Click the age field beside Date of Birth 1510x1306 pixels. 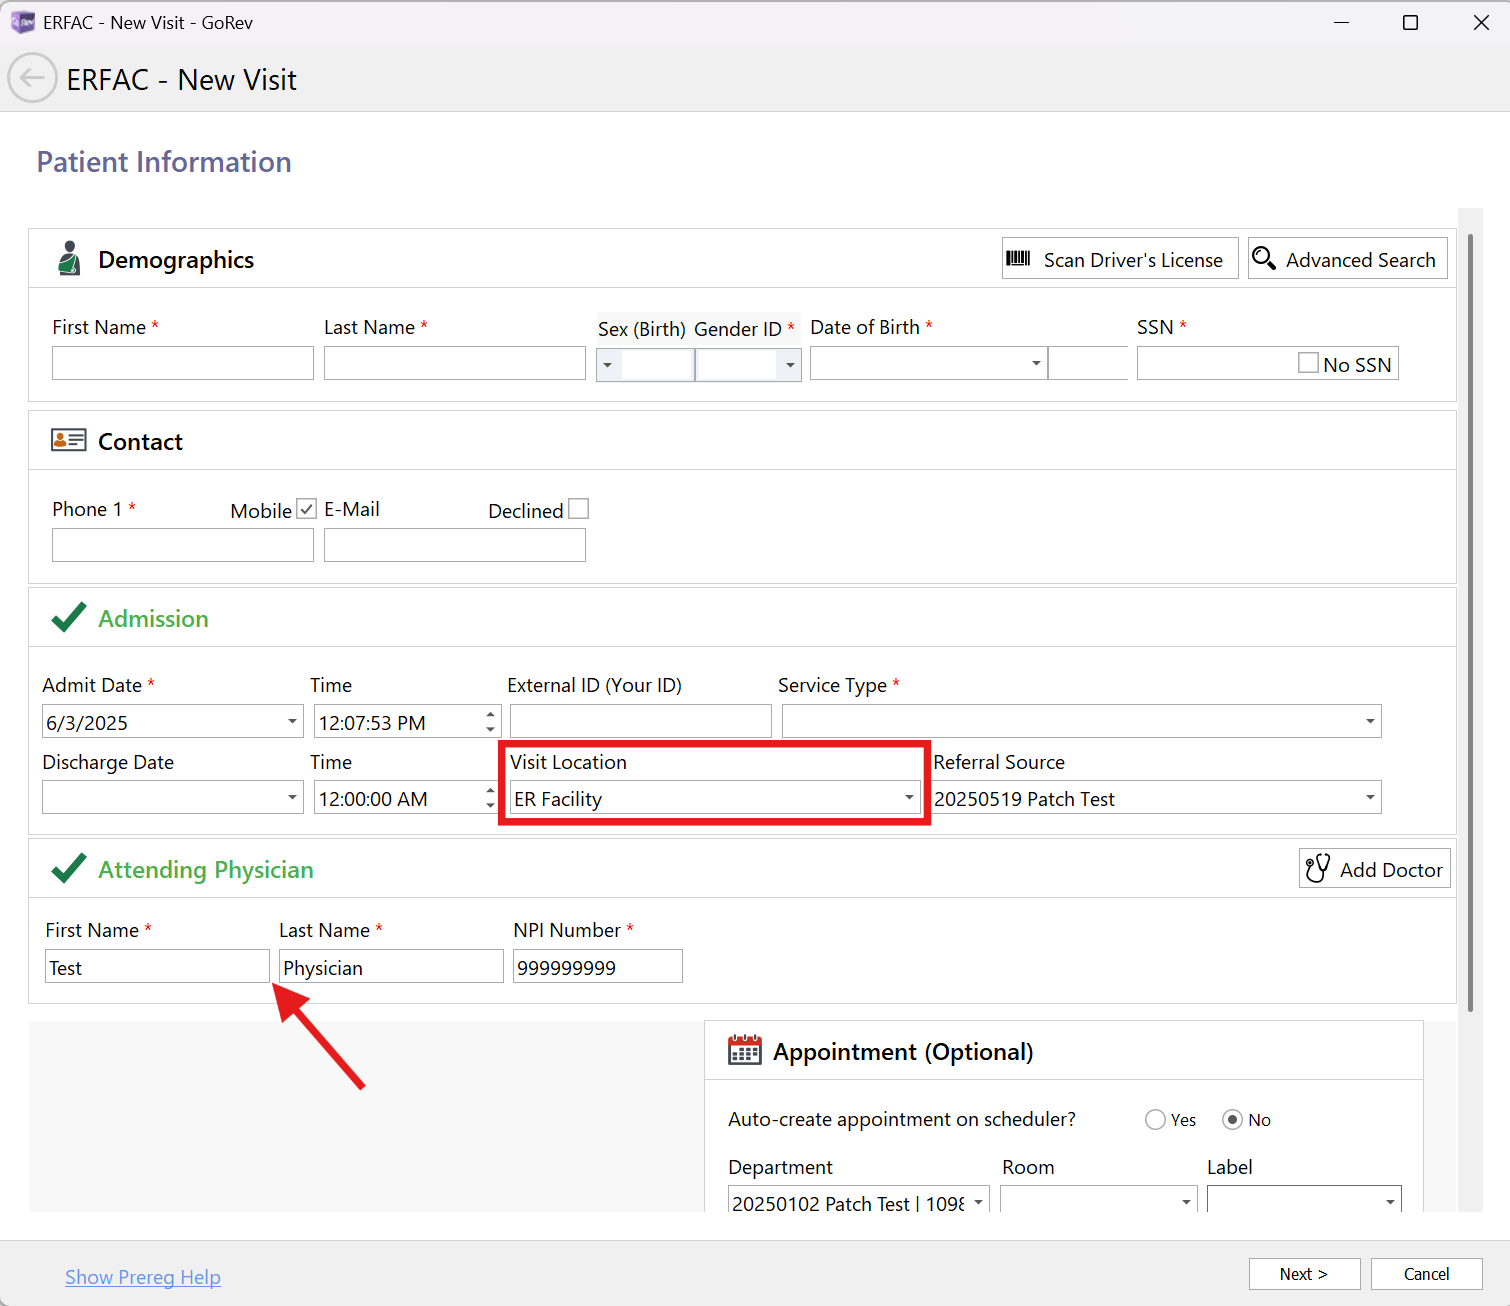click(x=1088, y=363)
